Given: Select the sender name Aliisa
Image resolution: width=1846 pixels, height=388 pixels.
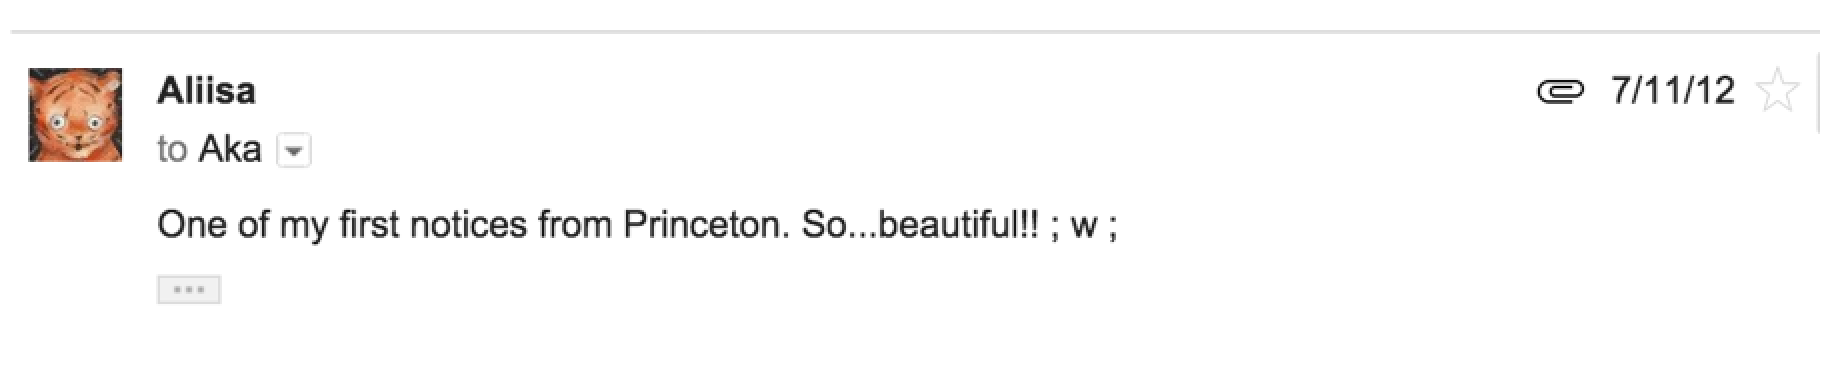Looking at the screenshot, I should click(206, 91).
